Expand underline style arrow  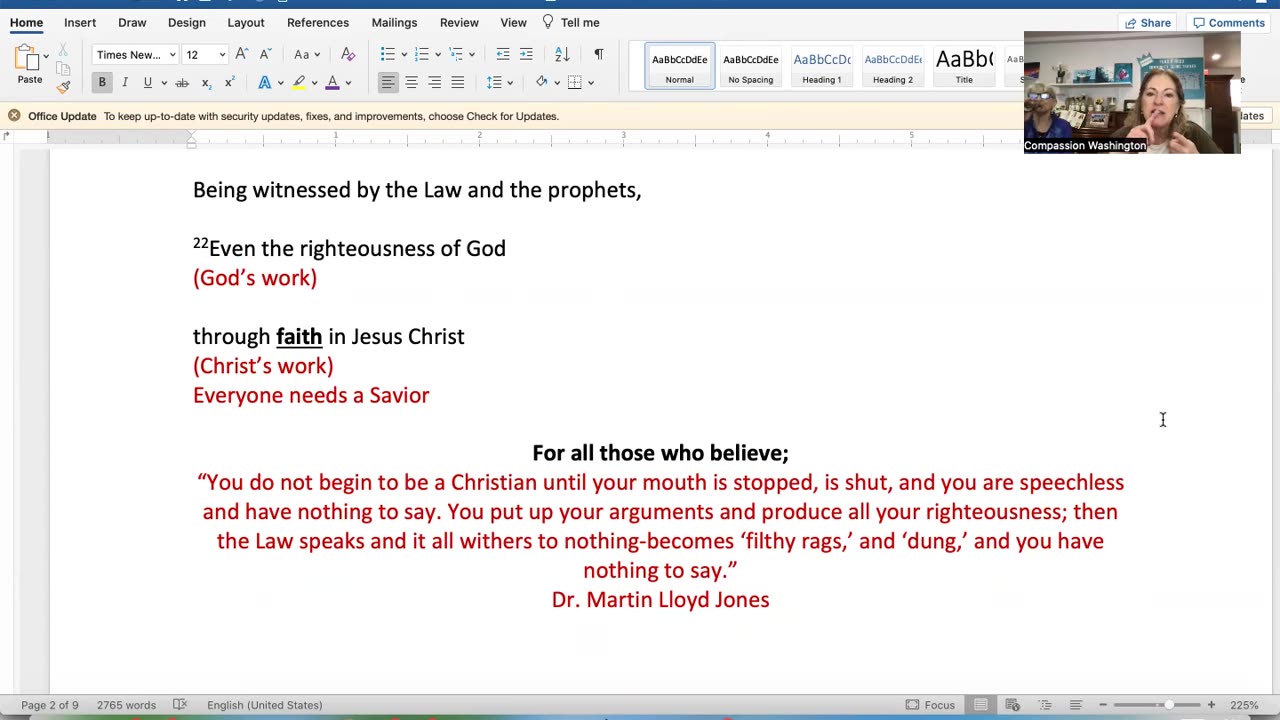[x=163, y=83]
